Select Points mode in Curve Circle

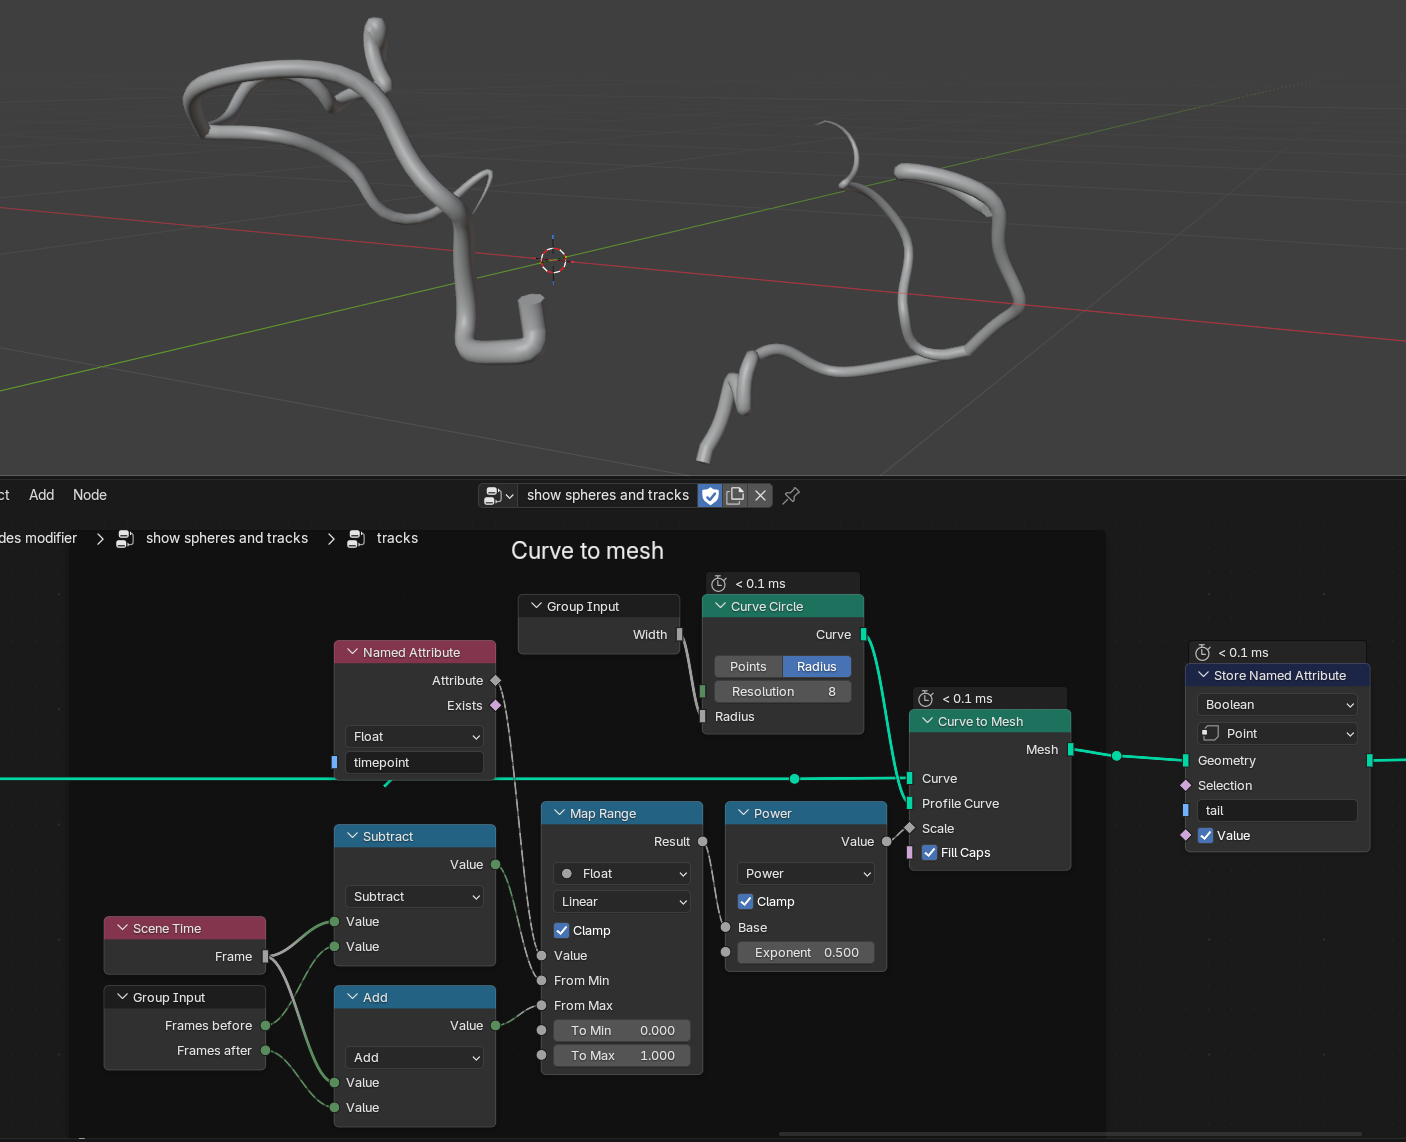748,667
